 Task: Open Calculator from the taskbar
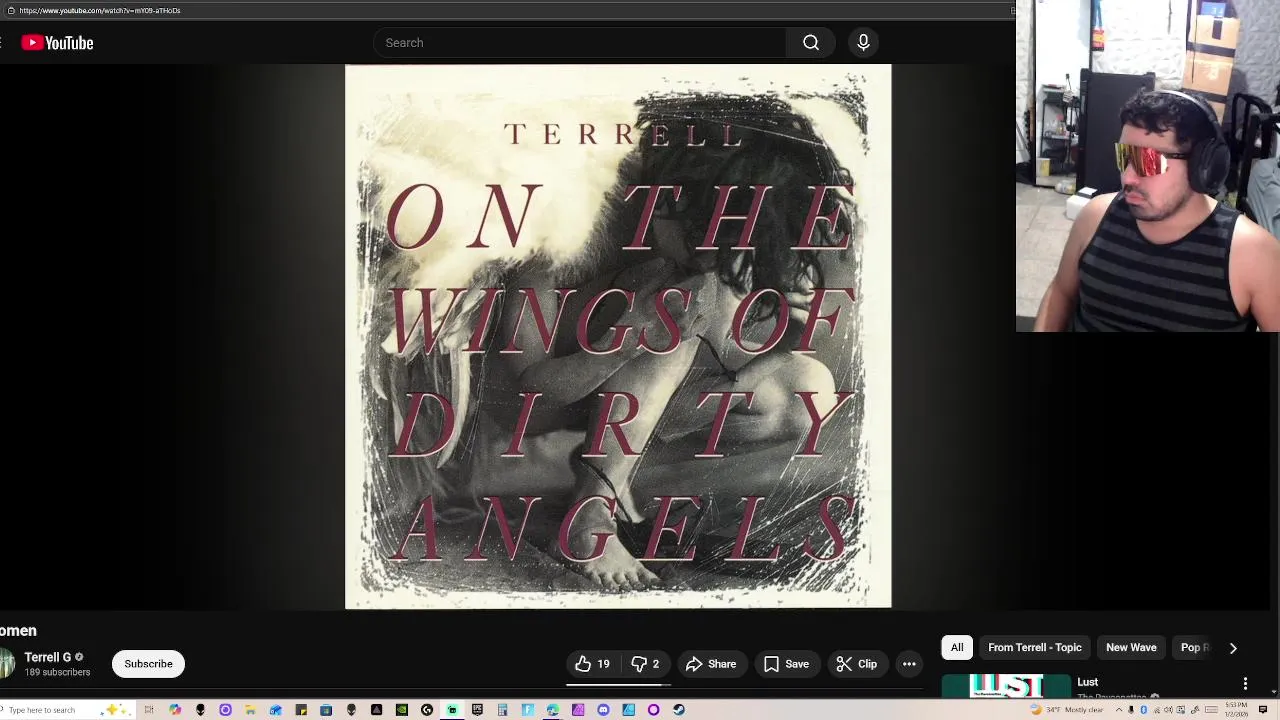pyautogui.click(x=502, y=710)
